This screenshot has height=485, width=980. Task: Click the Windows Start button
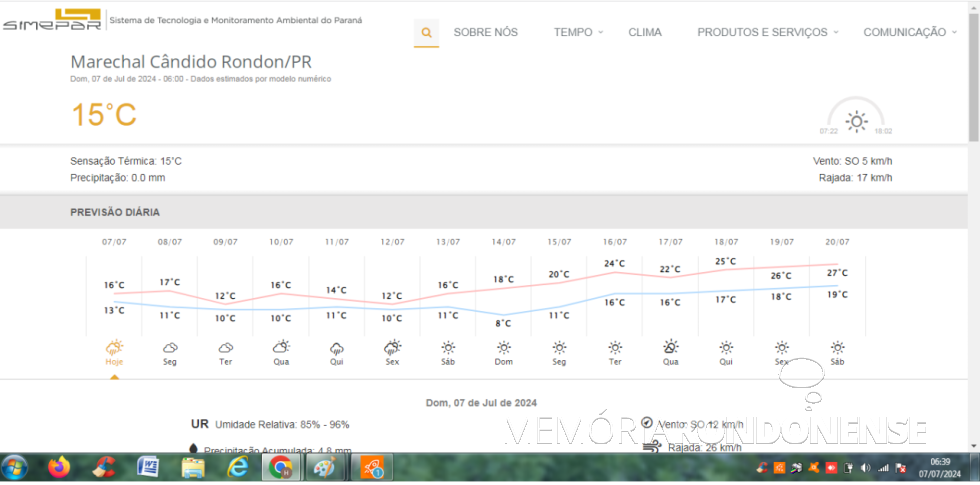coord(15,467)
